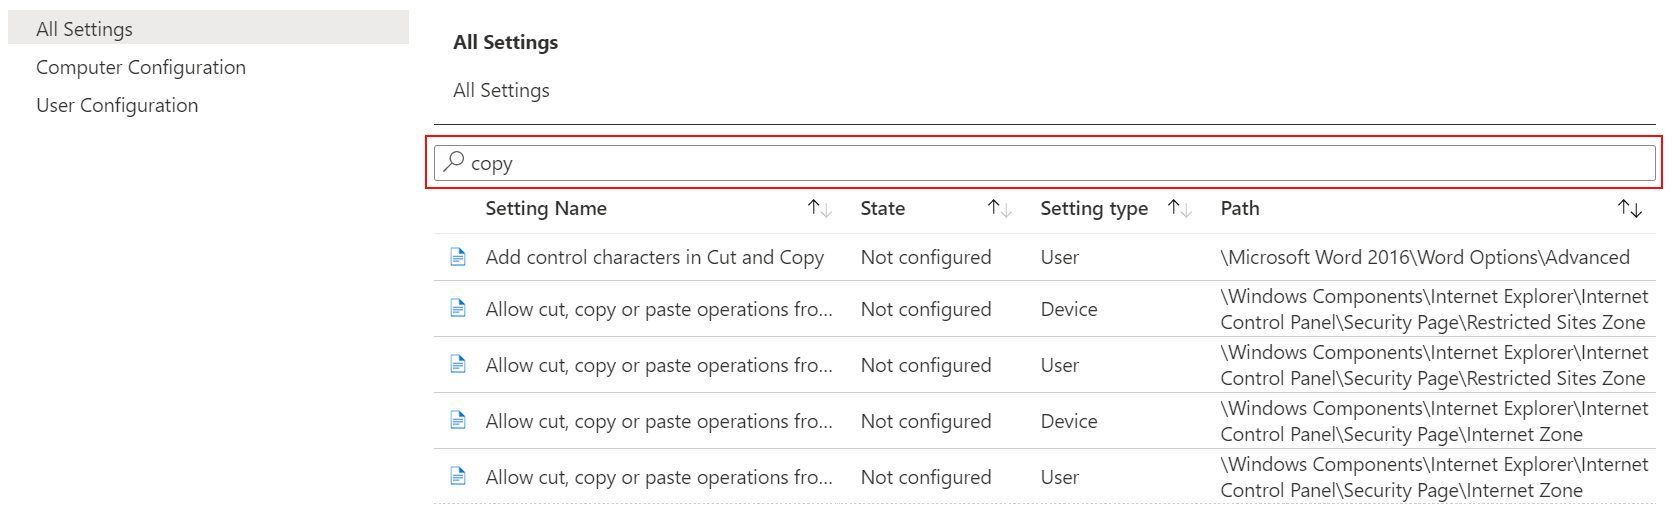Click 'Device' type in Restricted Sites Zone row

pyautogui.click(x=1069, y=309)
